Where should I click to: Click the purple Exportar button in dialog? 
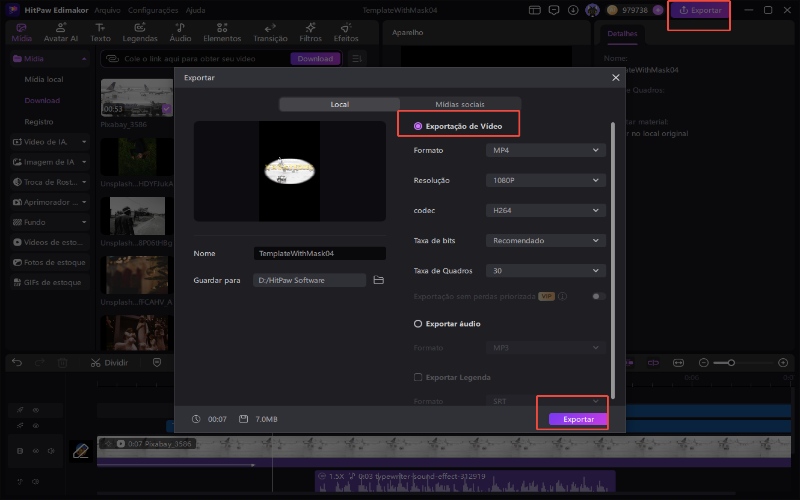click(x=578, y=419)
